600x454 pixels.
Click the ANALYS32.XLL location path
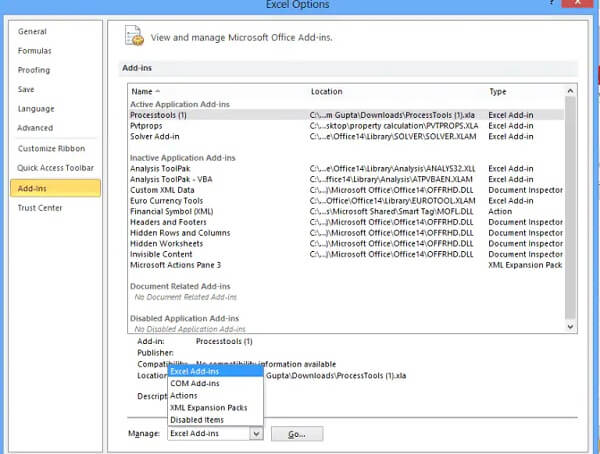coord(392,168)
